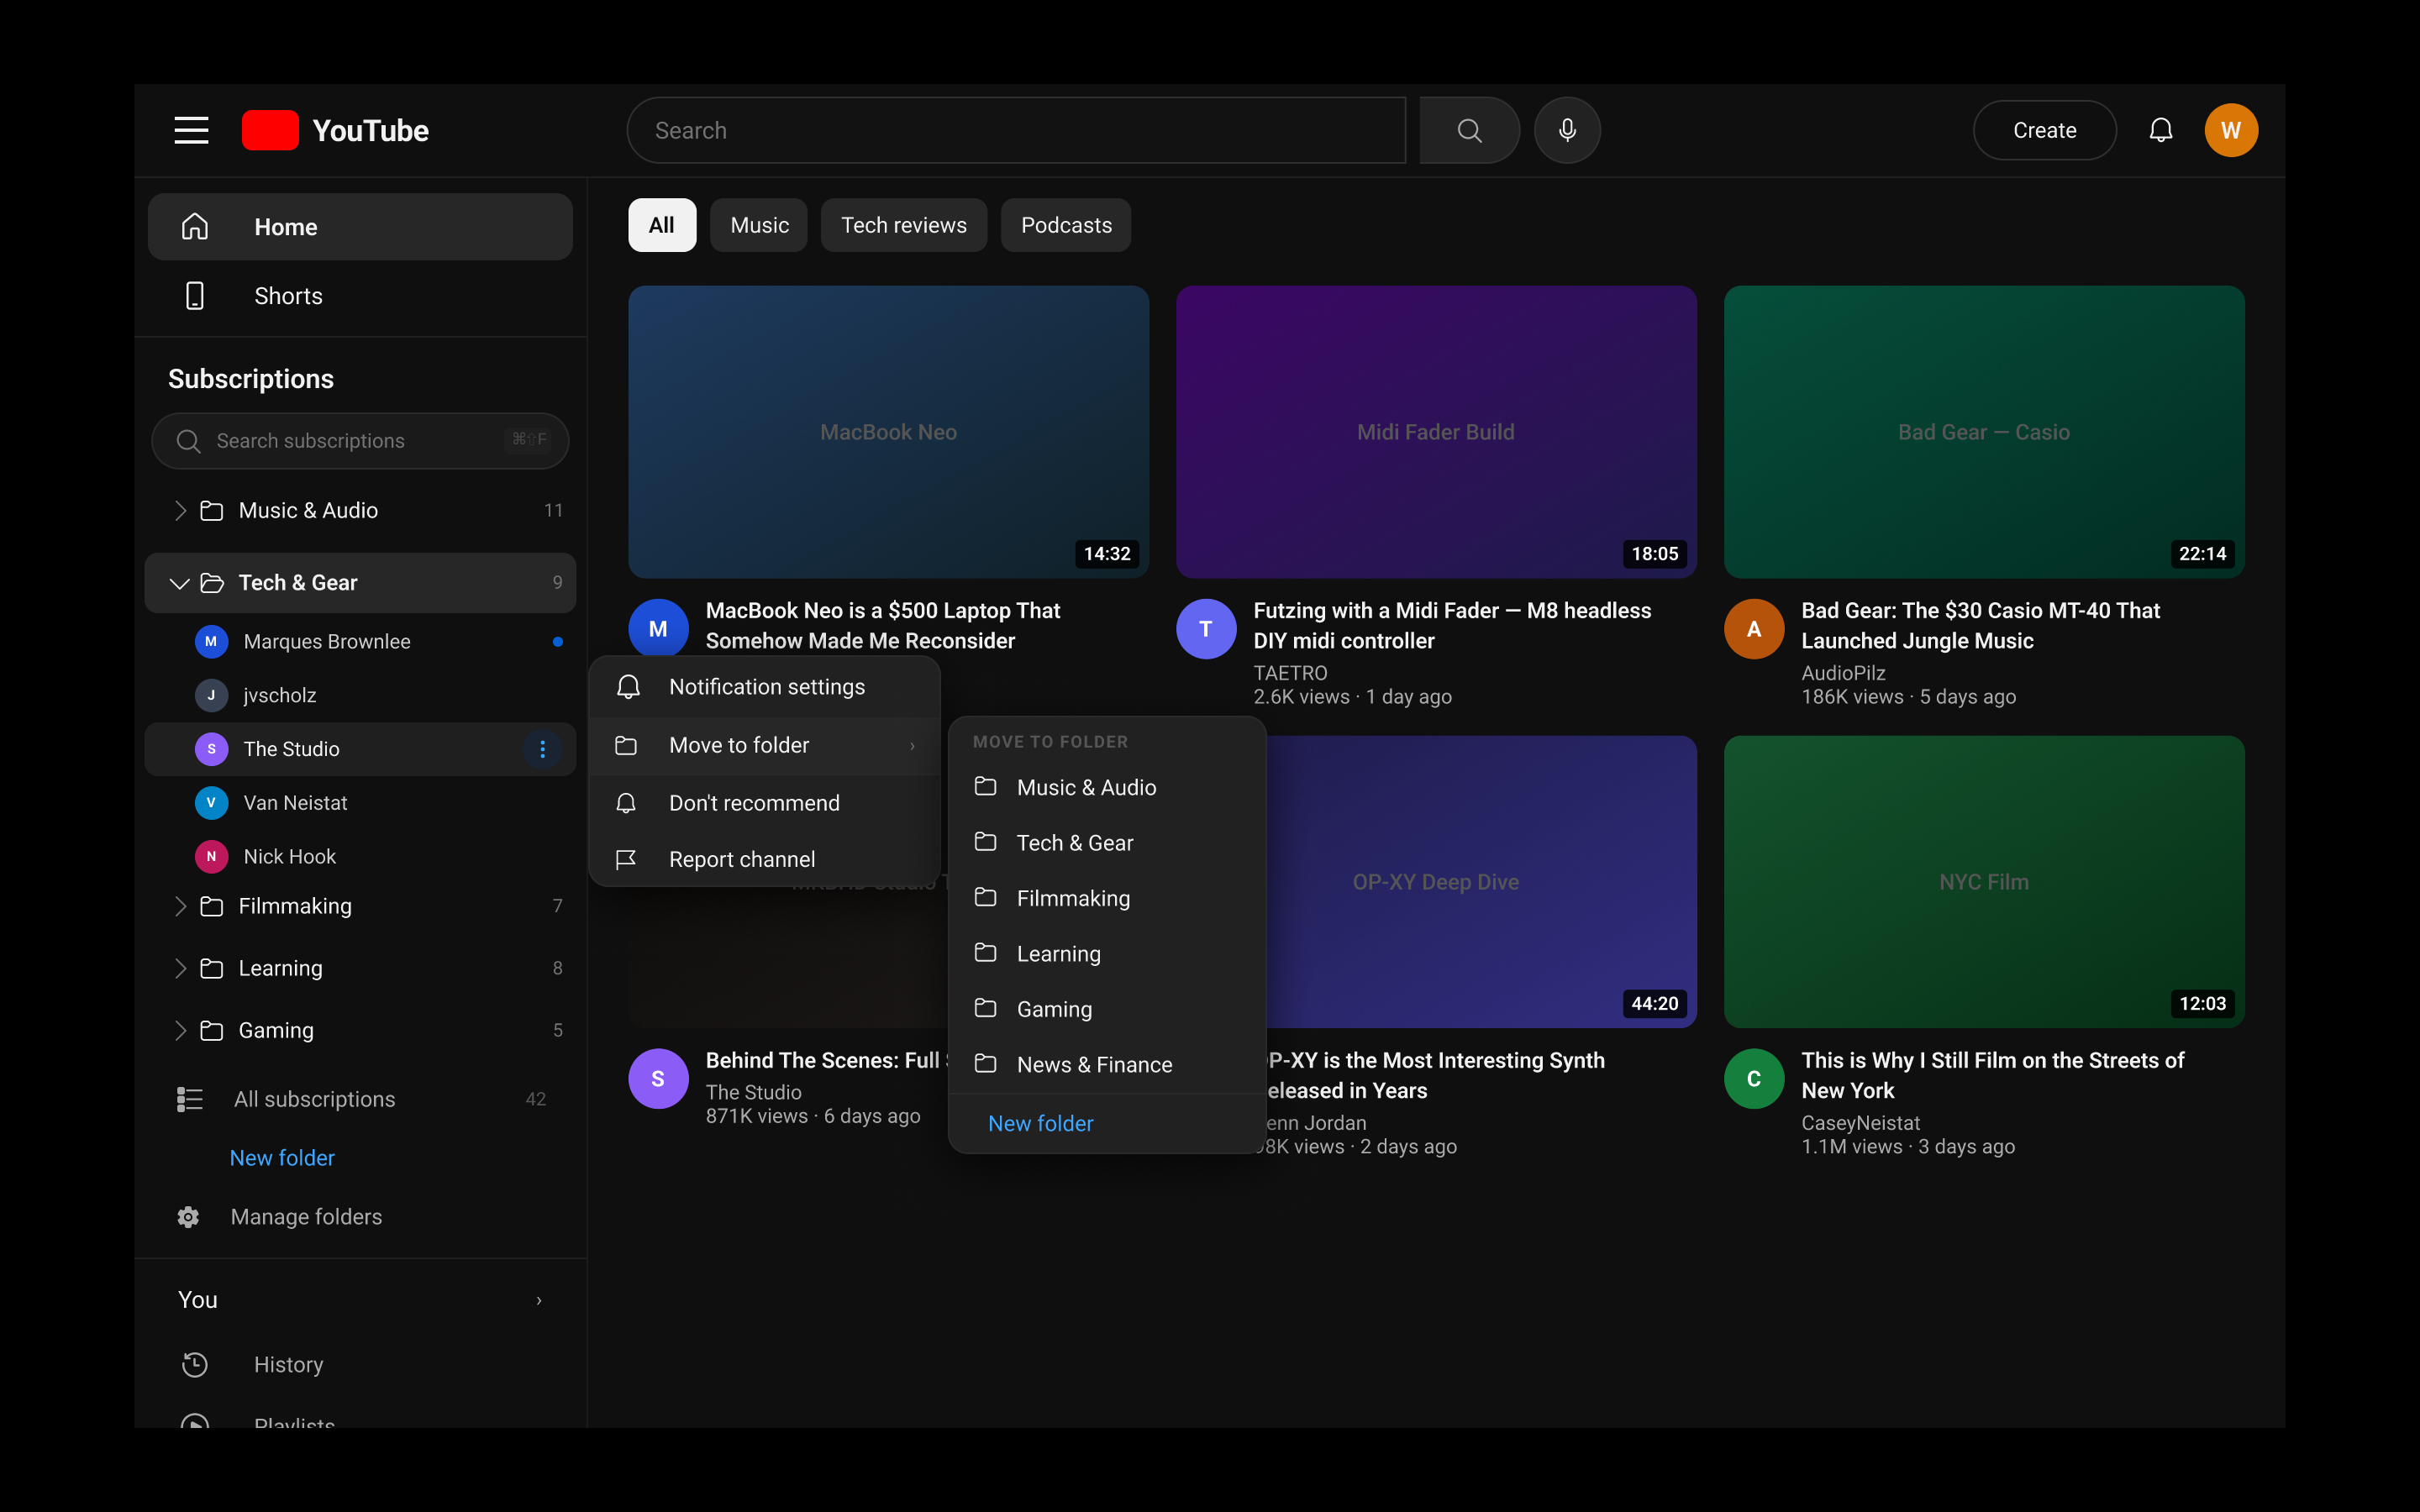Open the TAETRO channel name link
2420x1512 pixels.
(x=1290, y=673)
